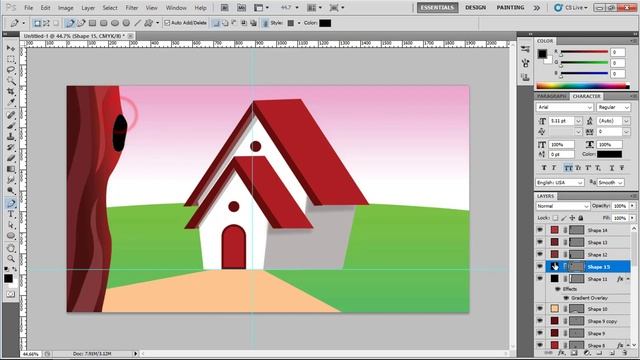Image resolution: width=640 pixels, height=360 pixels.
Task: Select the Move tool in the toolbox
Action: point(11,48)
